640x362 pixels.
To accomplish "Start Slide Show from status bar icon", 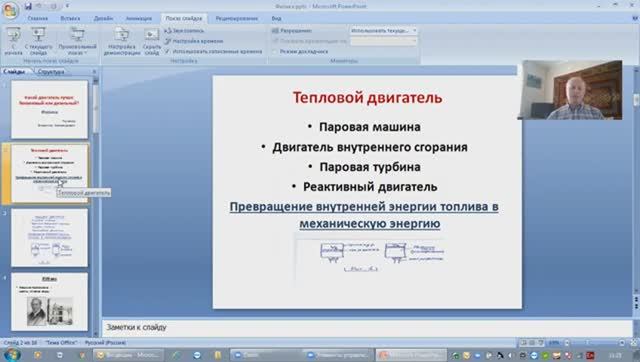I will [x=540, y=343].
